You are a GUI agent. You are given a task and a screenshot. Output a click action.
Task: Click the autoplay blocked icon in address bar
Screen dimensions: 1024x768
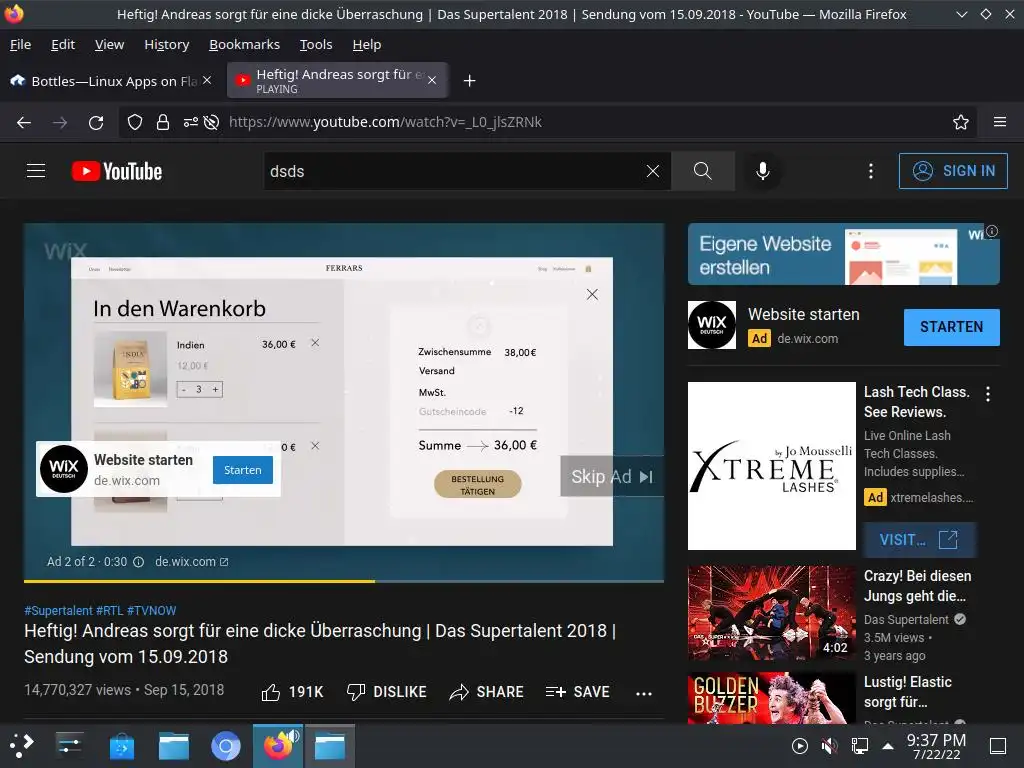point(211,122)
